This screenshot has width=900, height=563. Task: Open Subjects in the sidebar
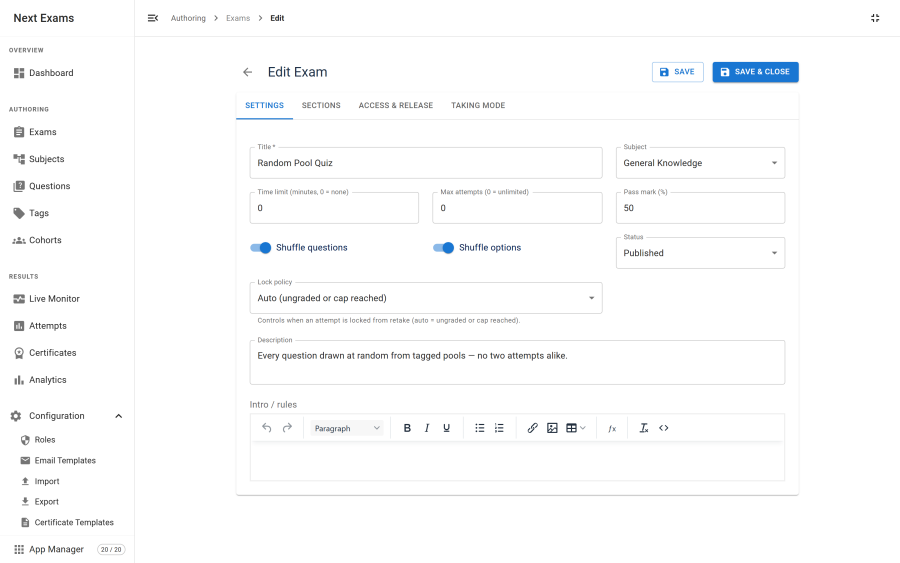pyautogui.click(x=67, y=159)
